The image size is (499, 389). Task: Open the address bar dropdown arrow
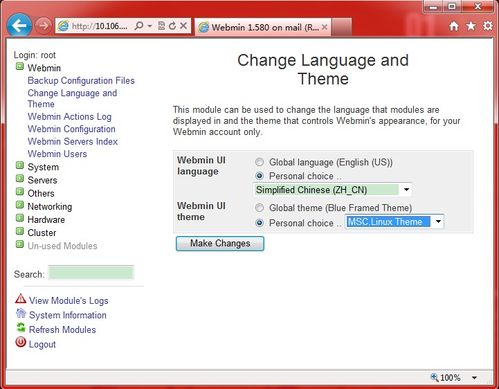[150, 26]
